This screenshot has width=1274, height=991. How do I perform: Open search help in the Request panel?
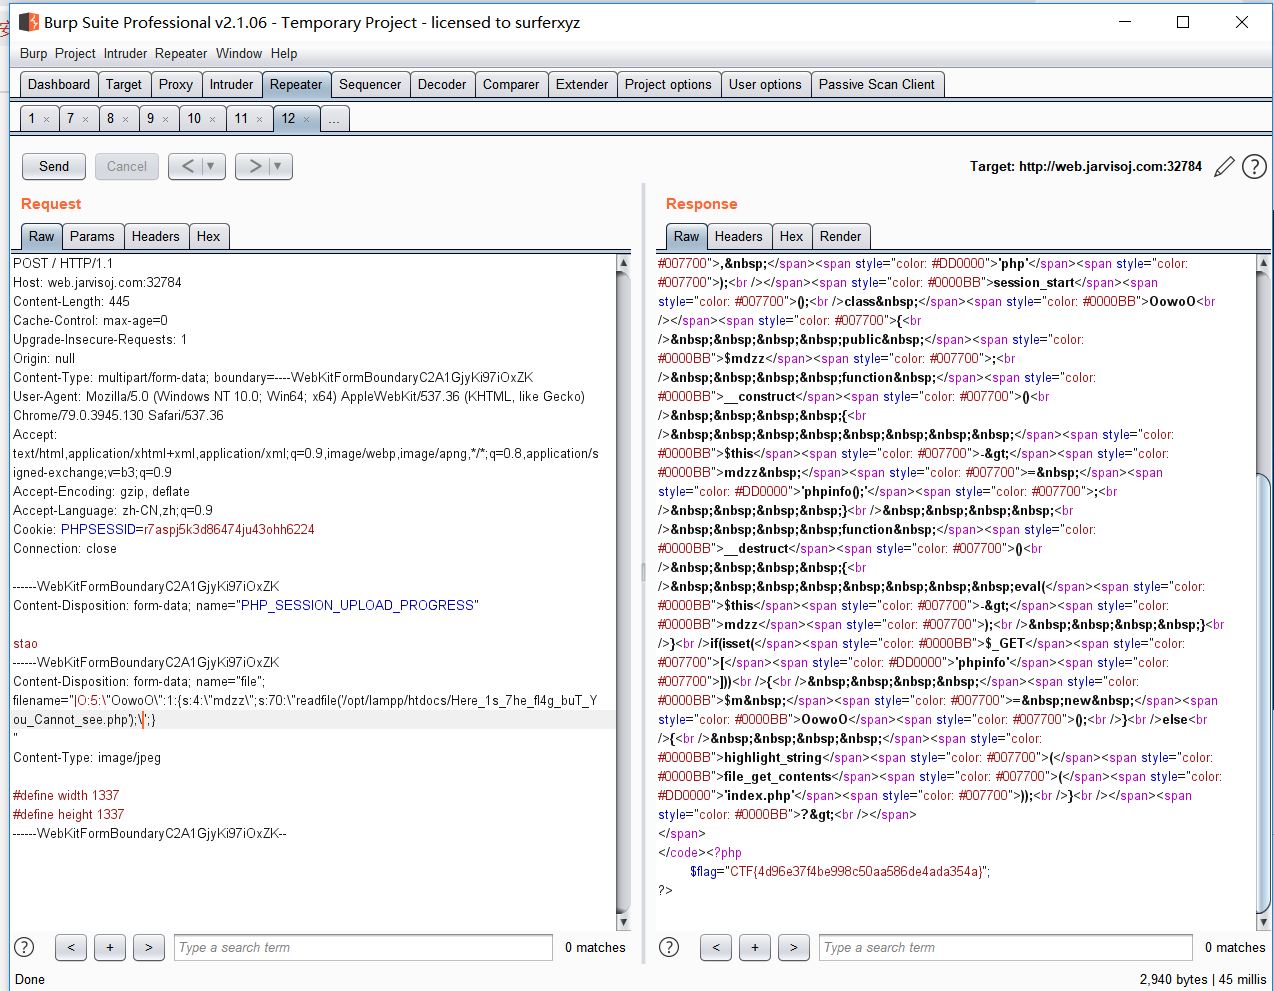25,947
